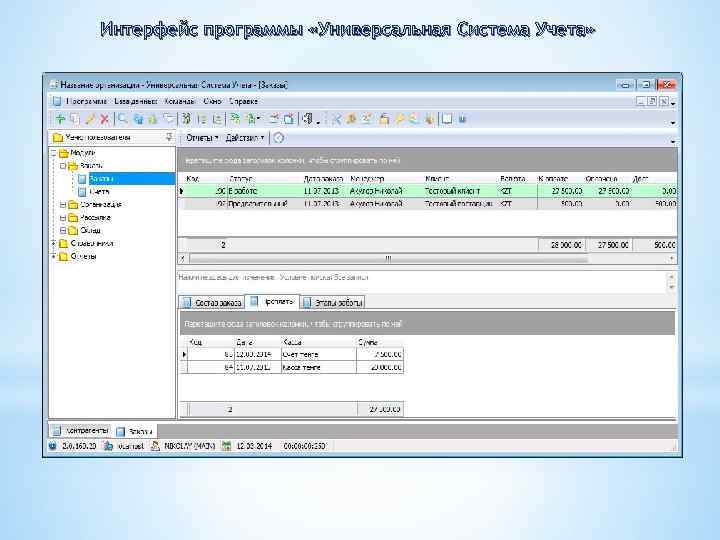The image size is (720, 540).
Task: Click the filter panel scroll-up arrow
Action: click(x=671, y=277)
